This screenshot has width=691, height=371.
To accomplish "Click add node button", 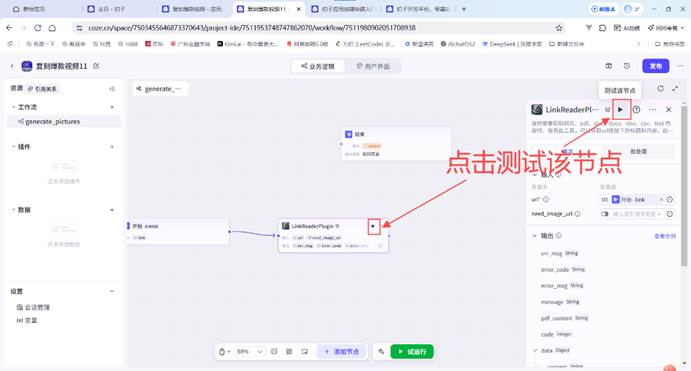I will (x=342, y=351).
